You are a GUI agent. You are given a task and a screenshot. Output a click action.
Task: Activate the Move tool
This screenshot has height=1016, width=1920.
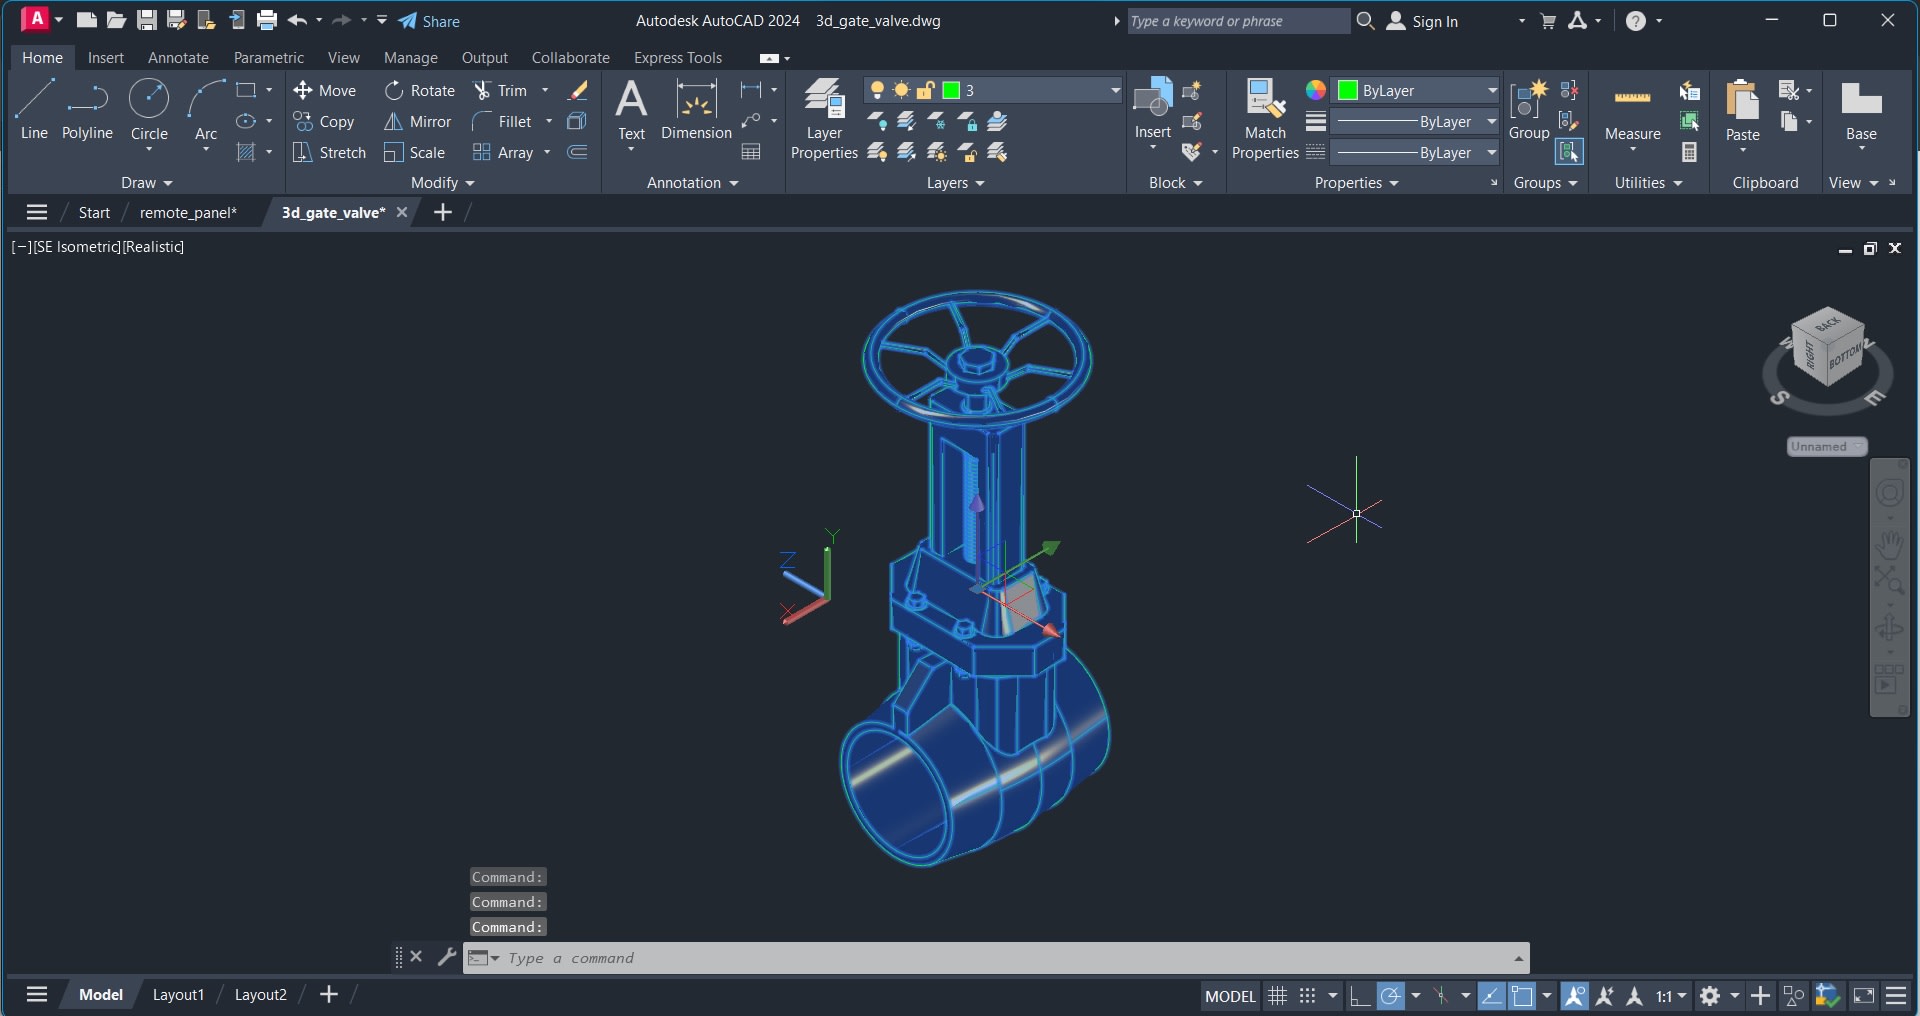326,90
